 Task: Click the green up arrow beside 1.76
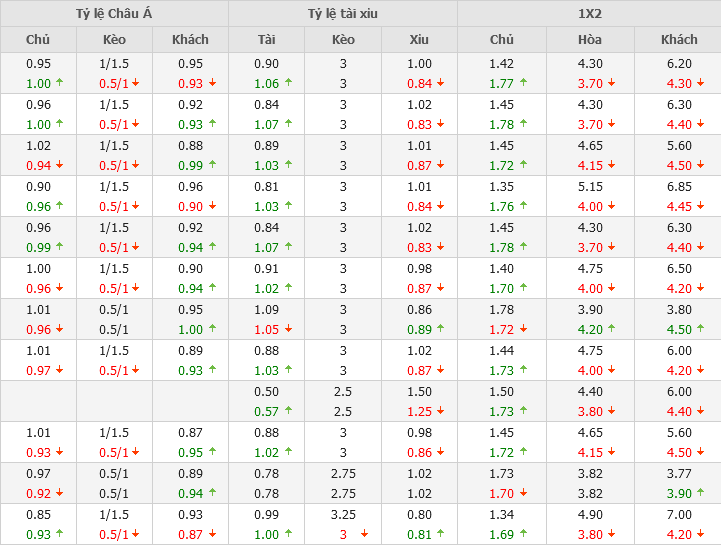tap(523, 207)
